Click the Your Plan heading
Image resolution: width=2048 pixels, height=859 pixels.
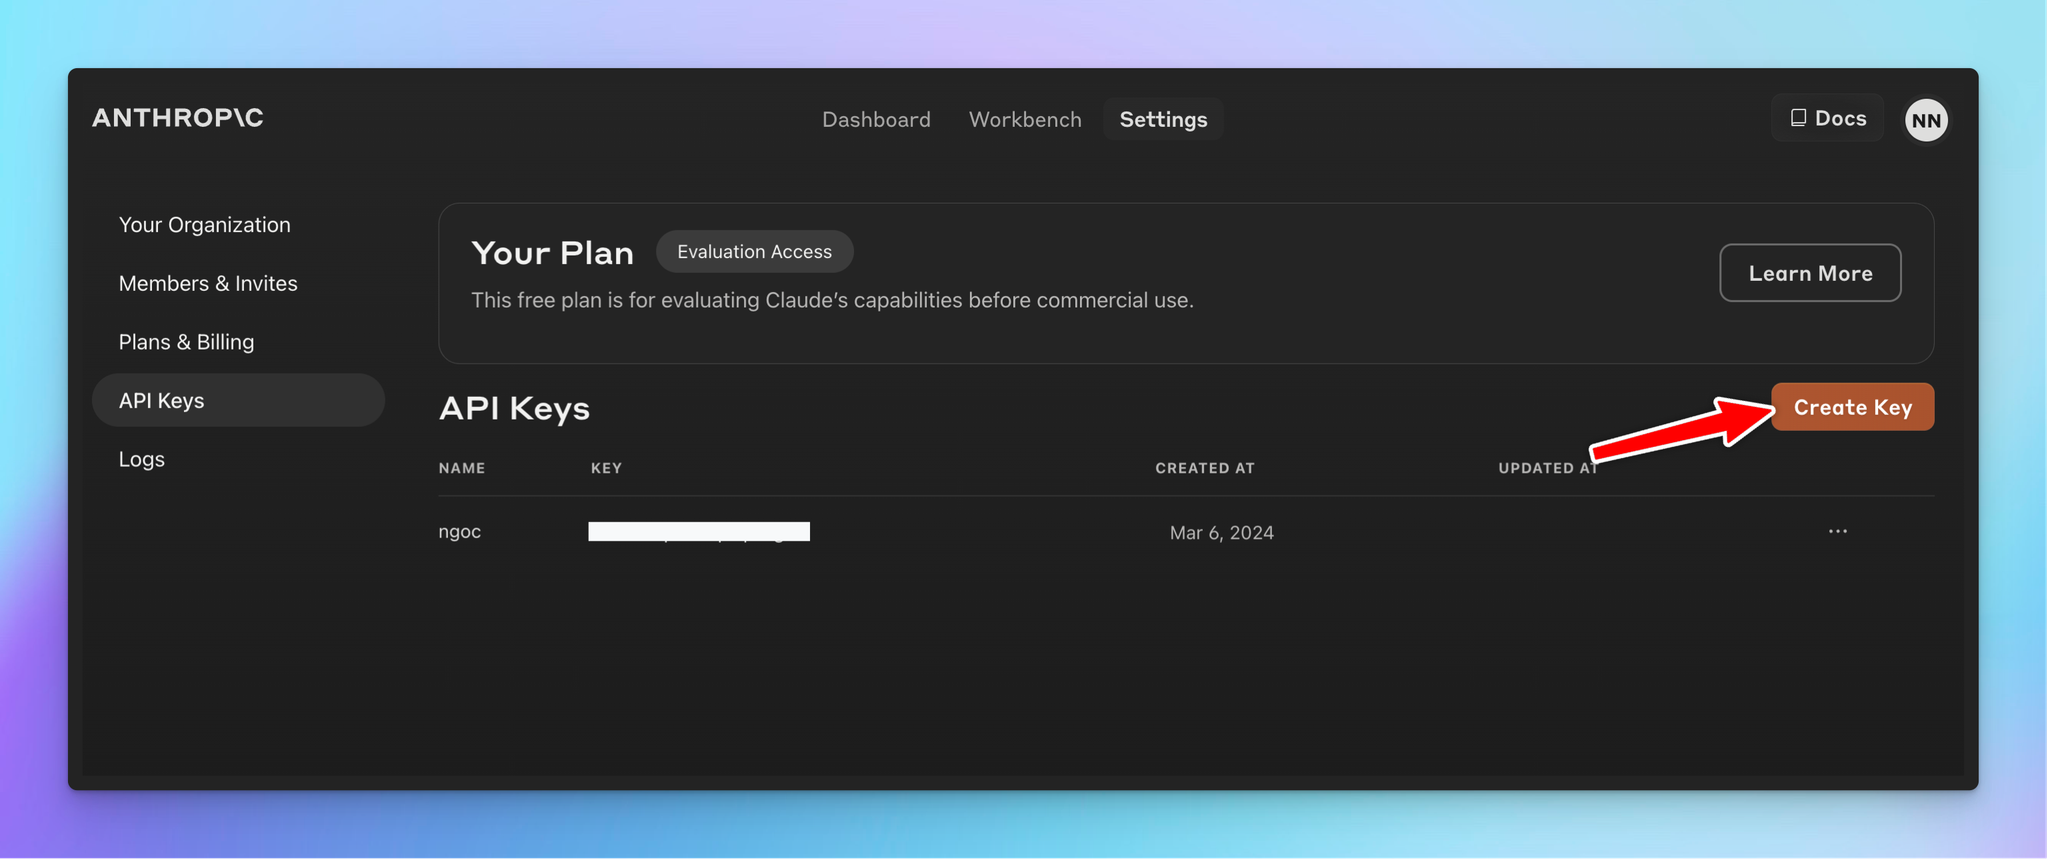point(552,252)
